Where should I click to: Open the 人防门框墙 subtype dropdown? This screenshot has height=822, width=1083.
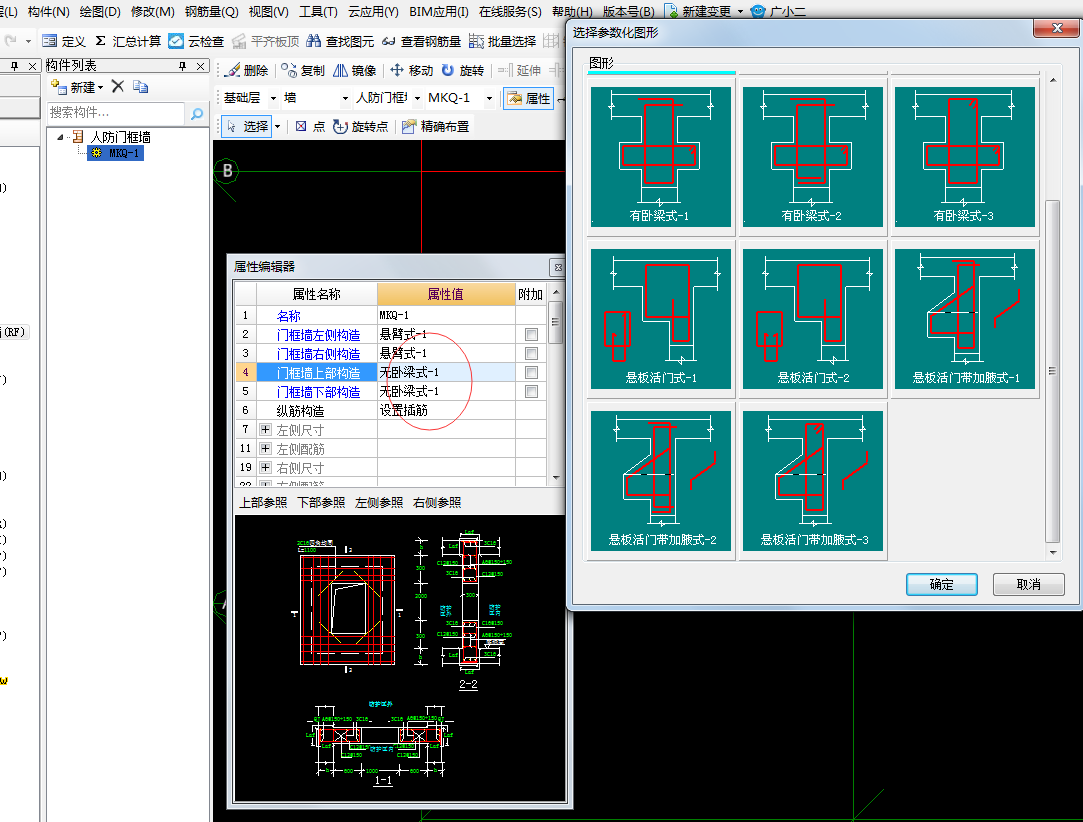tap(417, 99)
